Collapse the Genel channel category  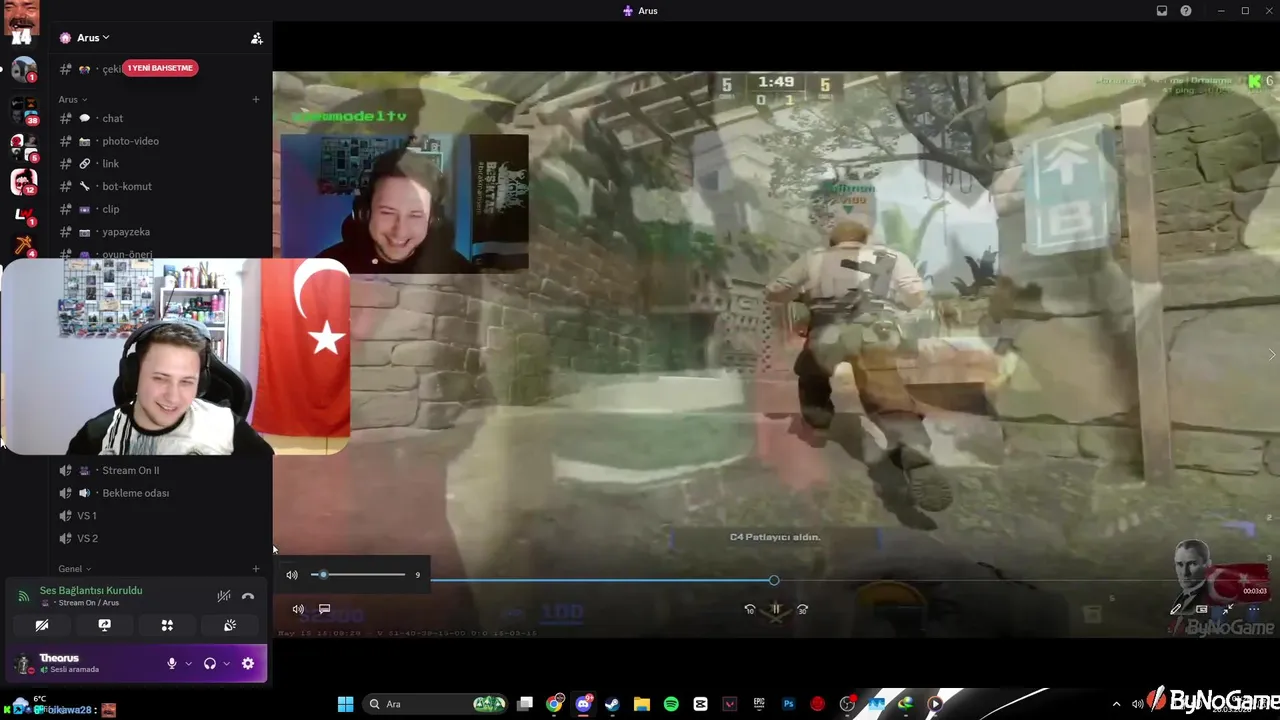tap(75, 568)
